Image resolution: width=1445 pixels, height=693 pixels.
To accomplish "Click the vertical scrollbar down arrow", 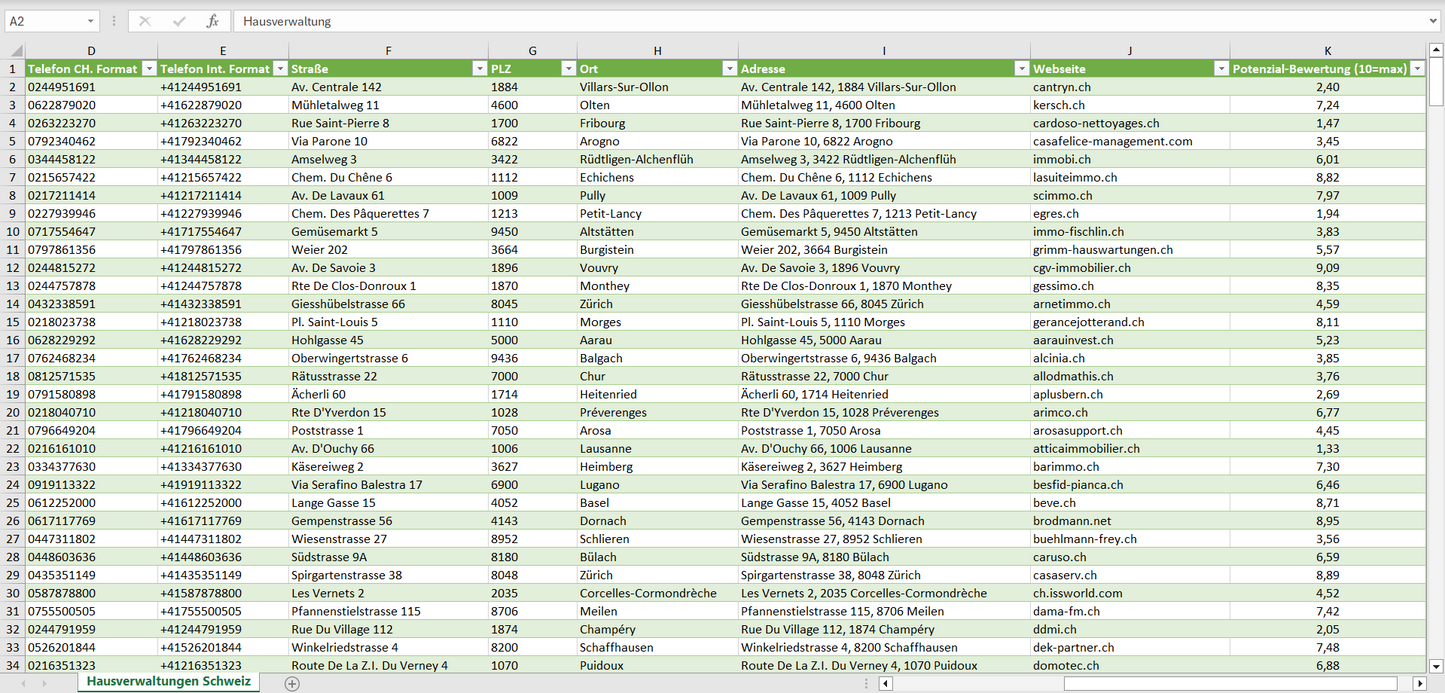I will (1436, 665).
